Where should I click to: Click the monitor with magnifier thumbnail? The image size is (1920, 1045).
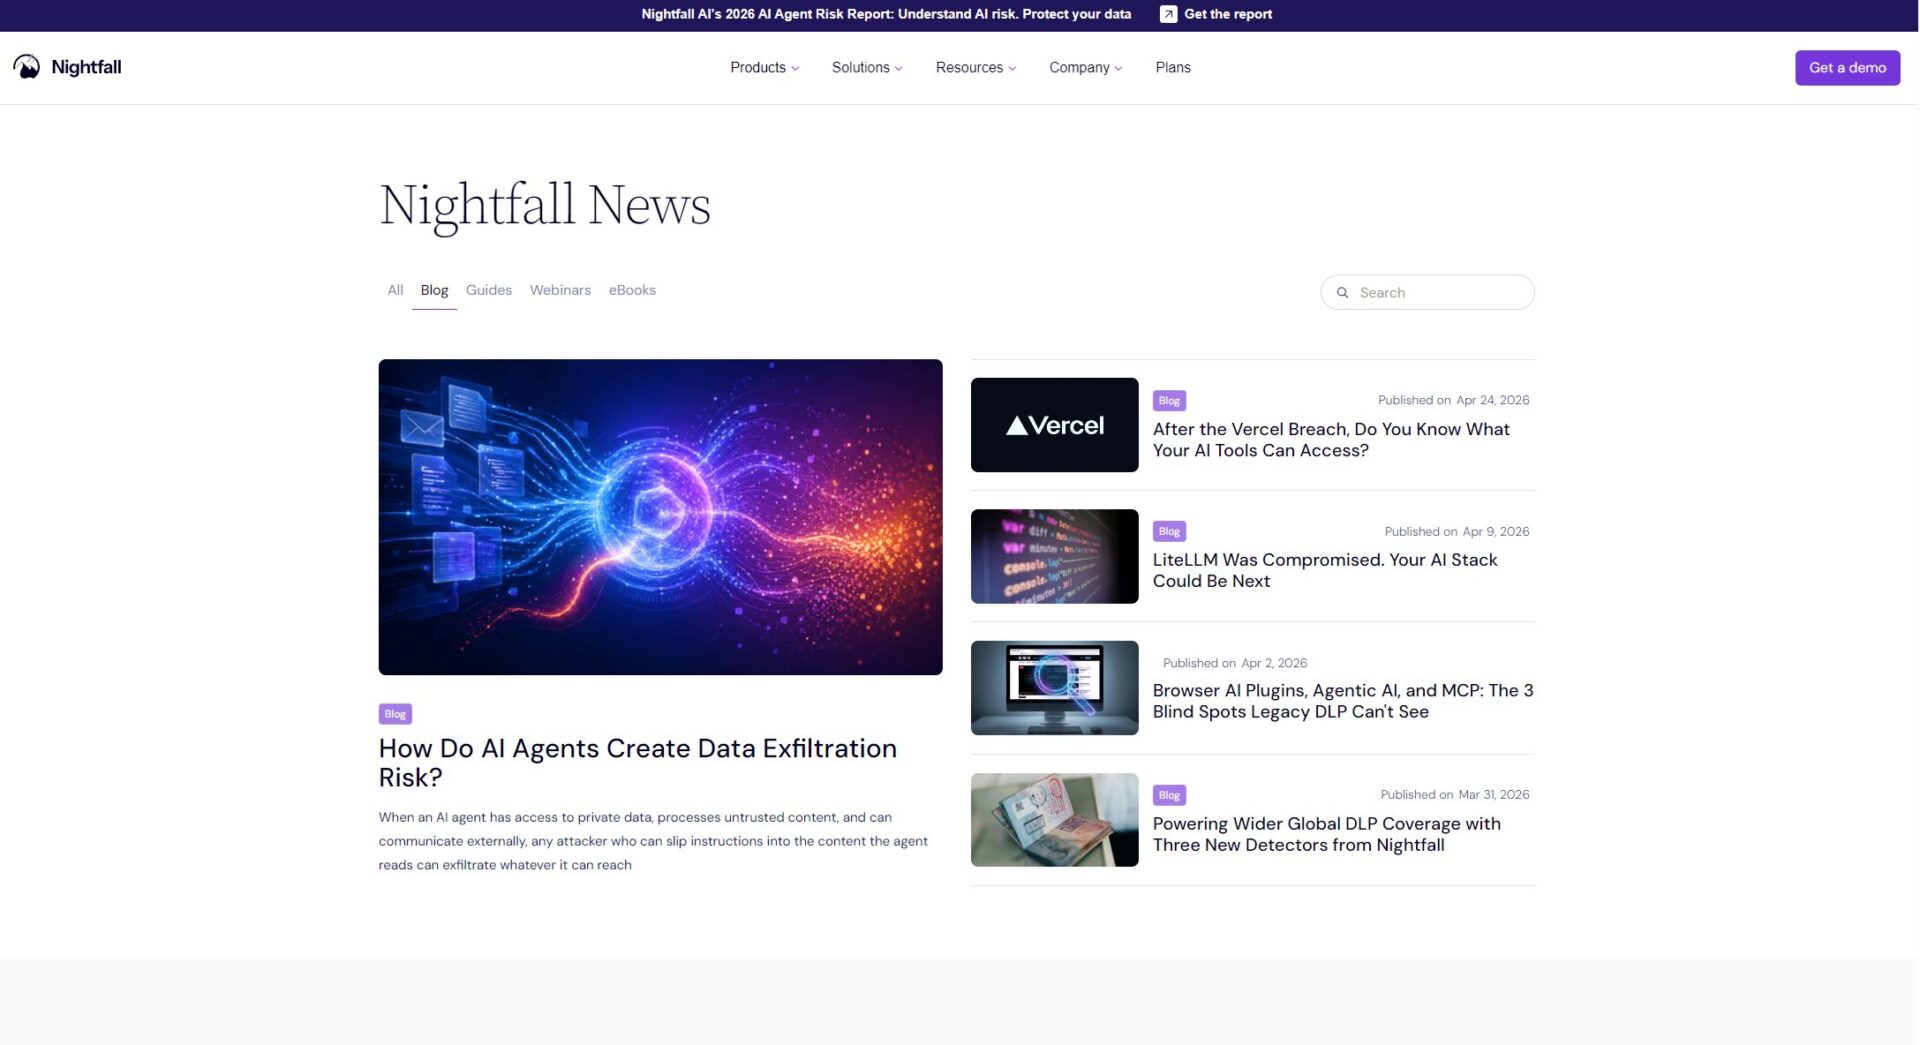coord(1054,688)
